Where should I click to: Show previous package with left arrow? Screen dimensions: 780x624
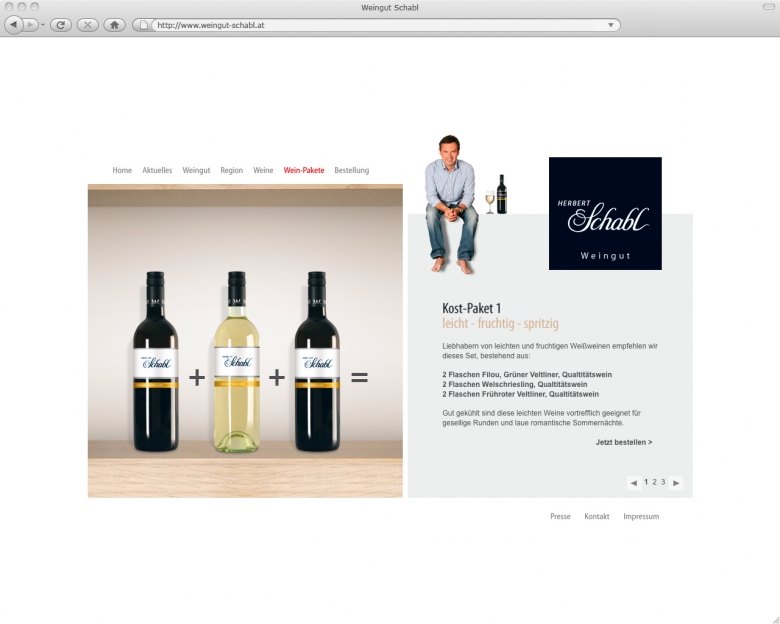pos(634,483)
